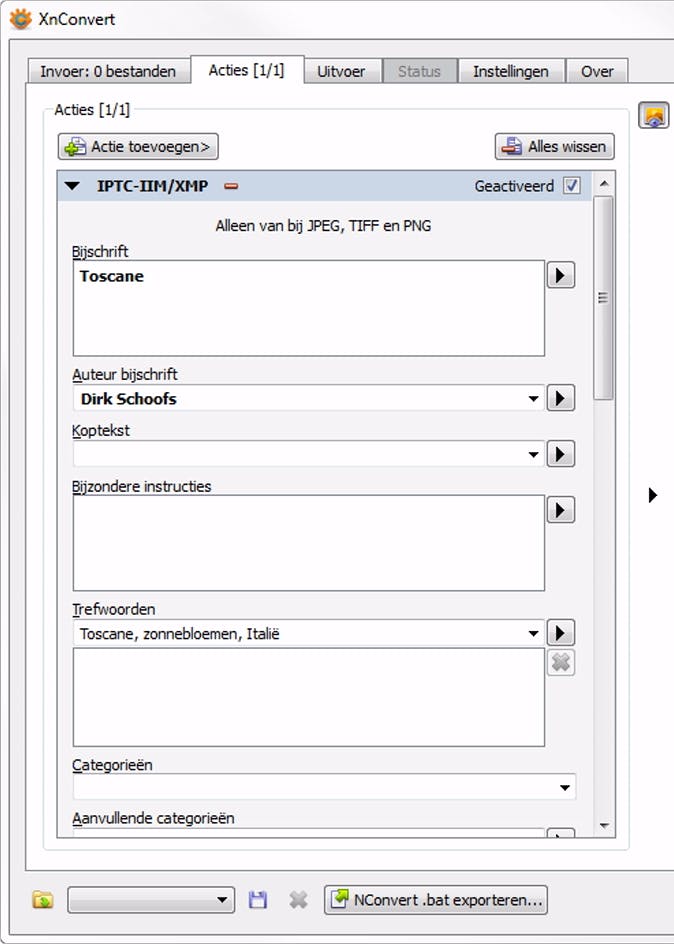Image resolution: width=674 pixels, height=944 pixels.
Task: Click the XnConvert application icon in title bar
Action: coord(20,19)
